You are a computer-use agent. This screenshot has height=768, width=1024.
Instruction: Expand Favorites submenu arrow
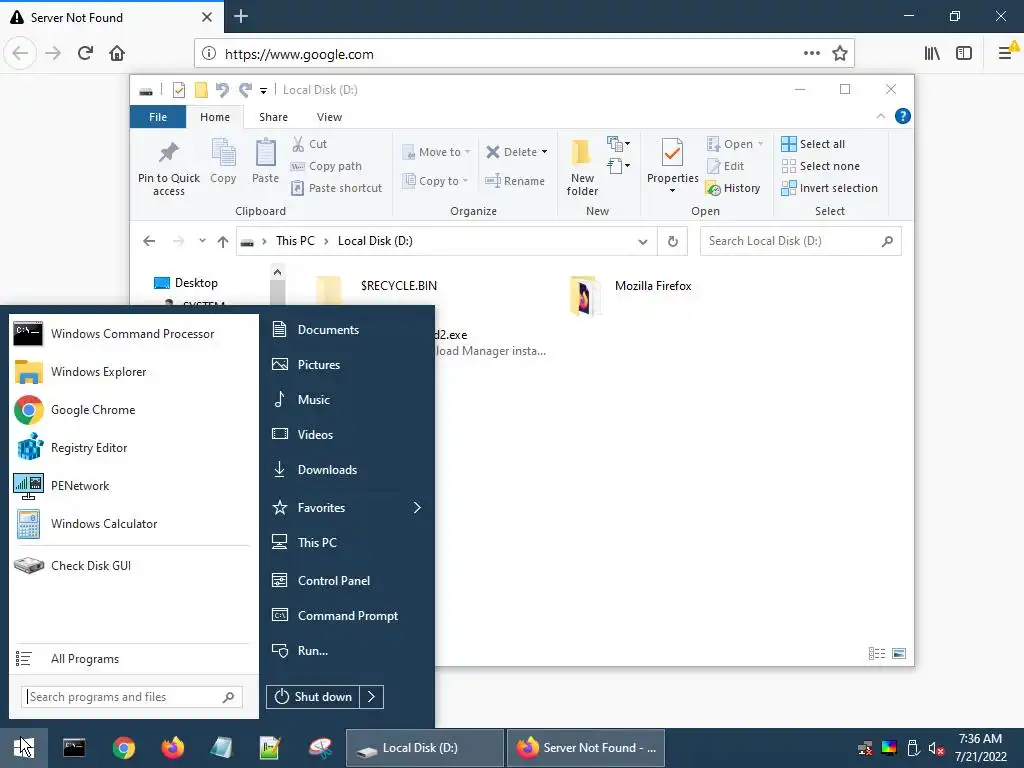pos(417,507)
